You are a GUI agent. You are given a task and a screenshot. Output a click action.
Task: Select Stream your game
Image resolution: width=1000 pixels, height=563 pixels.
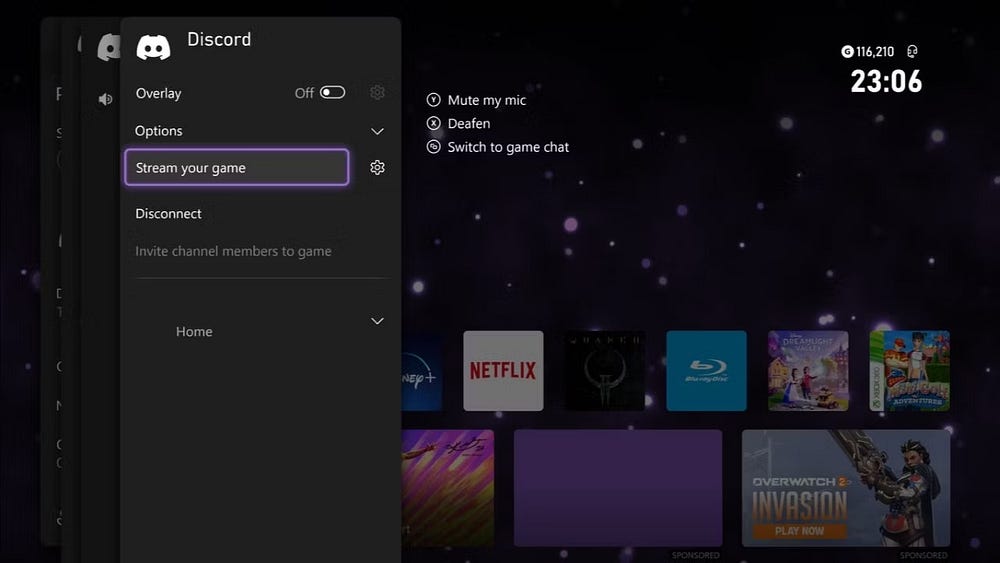[x=237, y=168]
